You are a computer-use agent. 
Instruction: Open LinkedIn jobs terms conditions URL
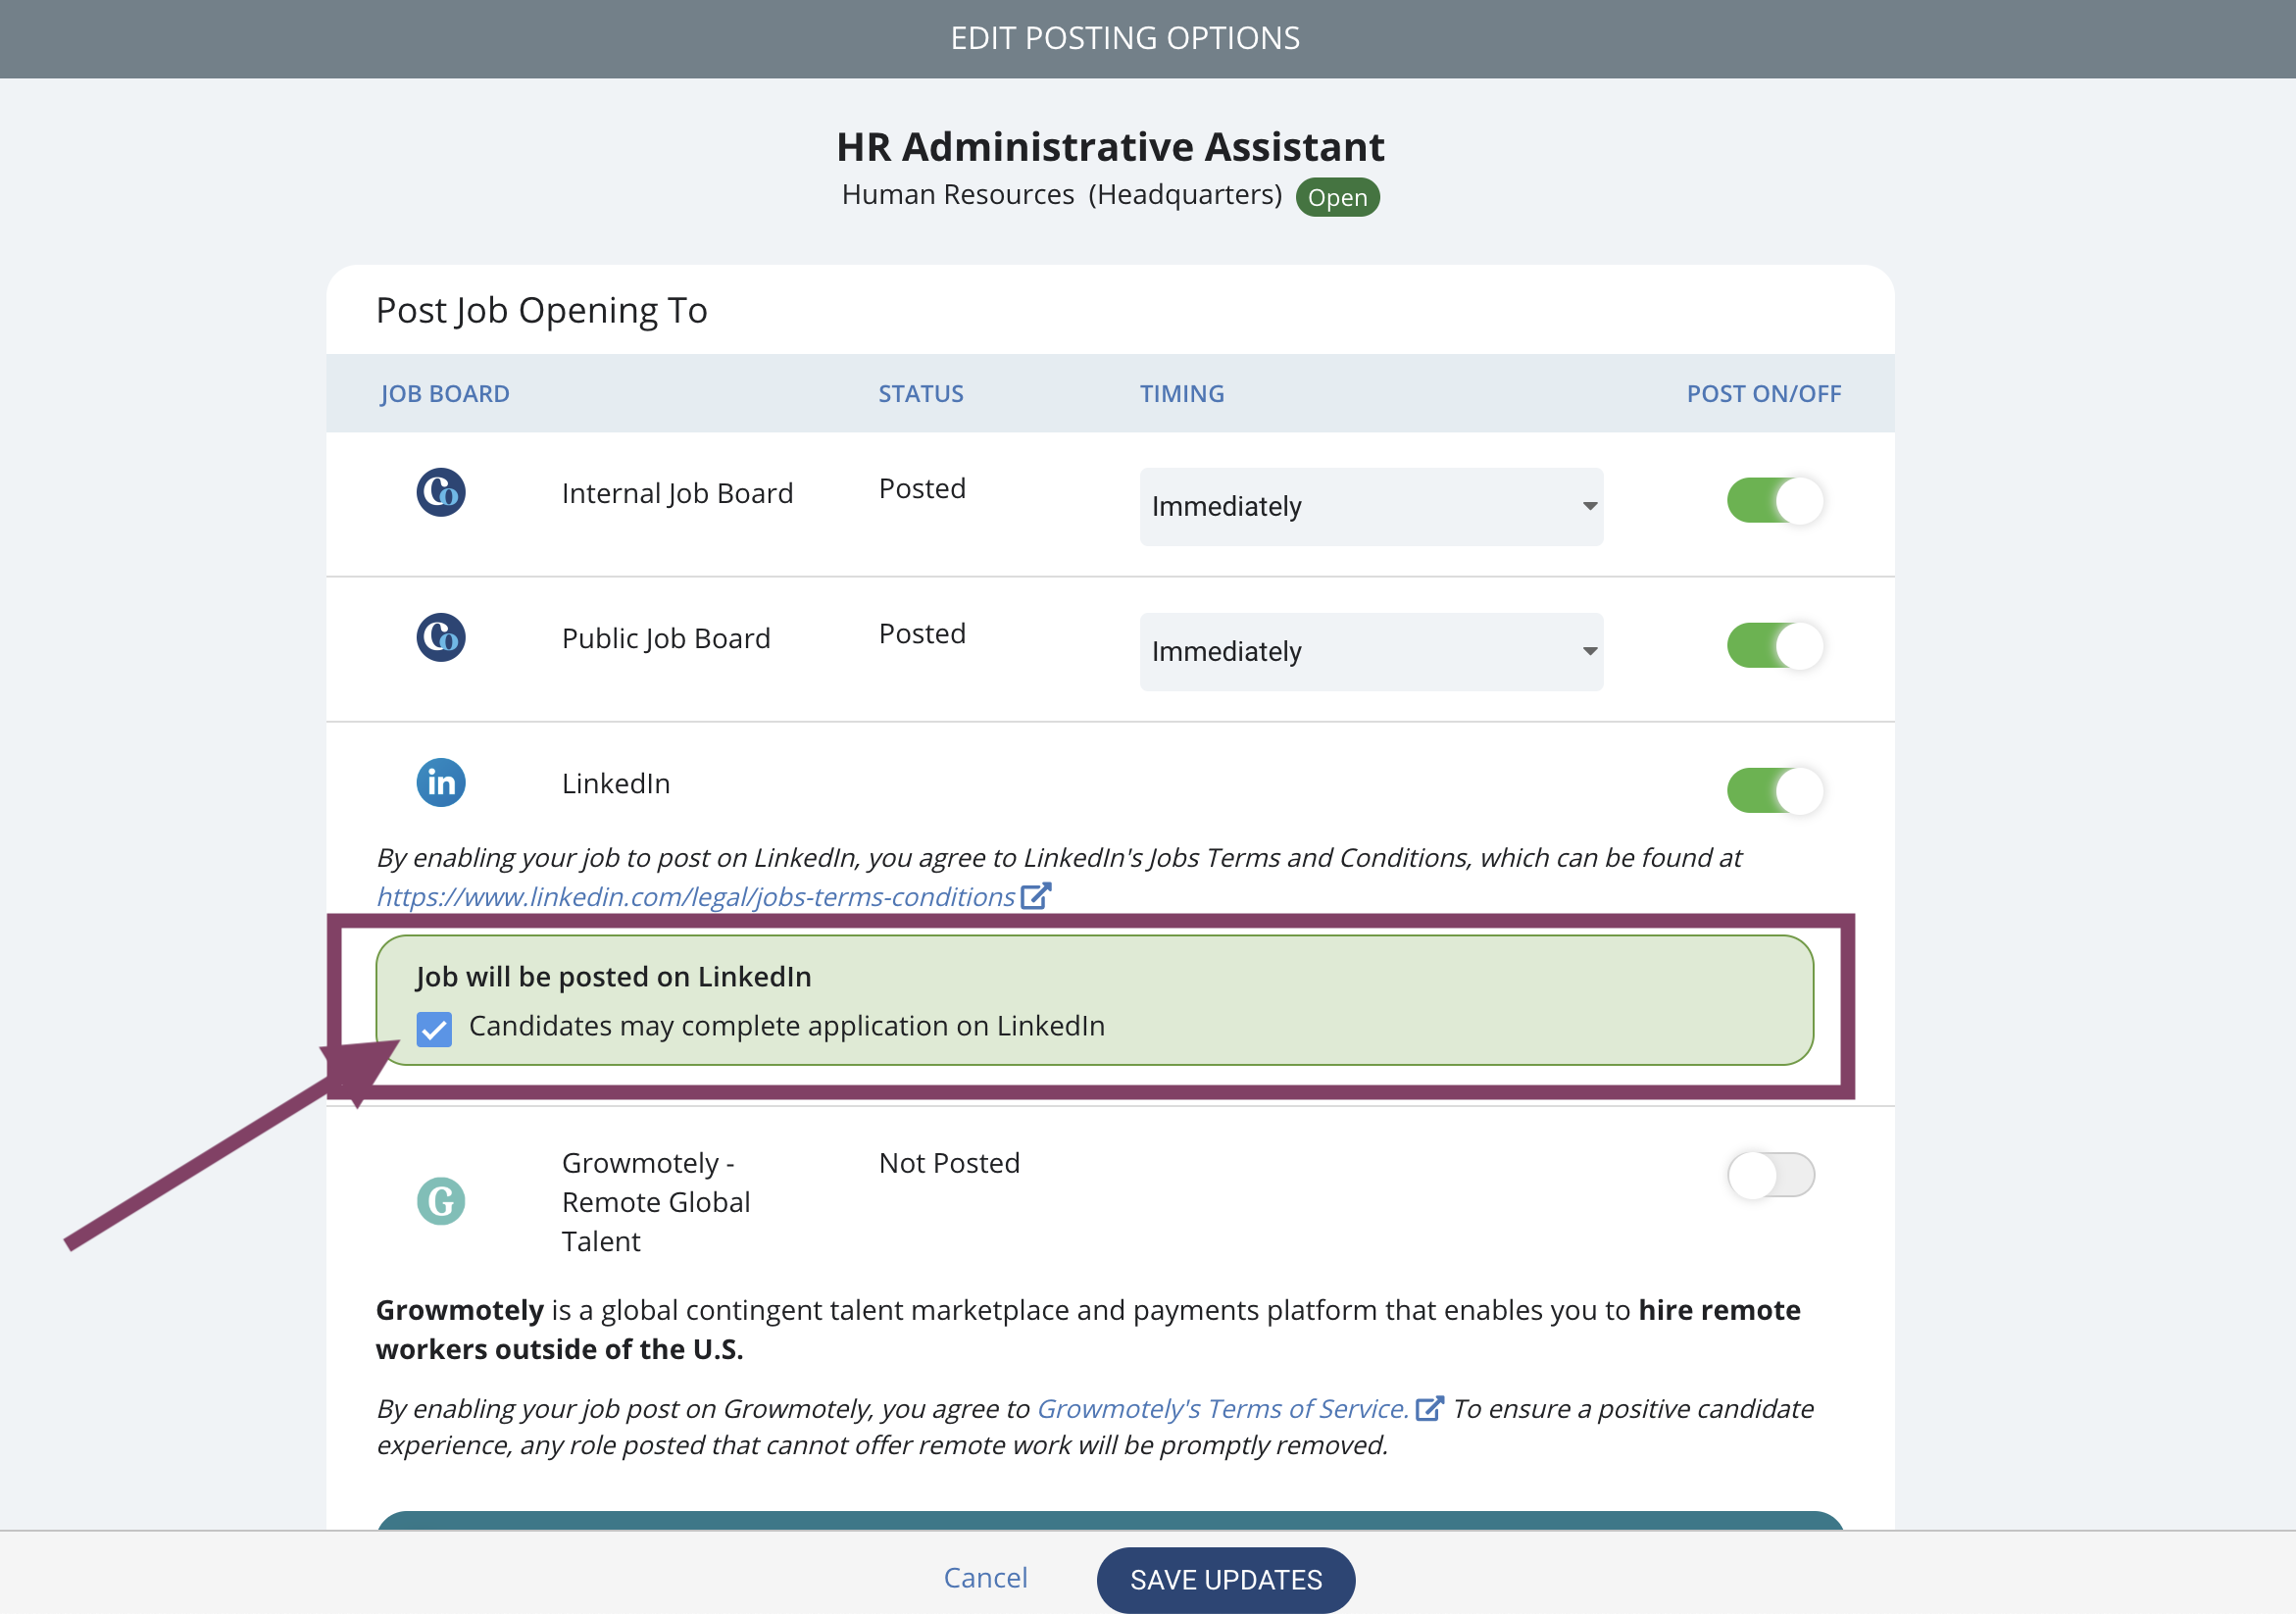[695, 897]
